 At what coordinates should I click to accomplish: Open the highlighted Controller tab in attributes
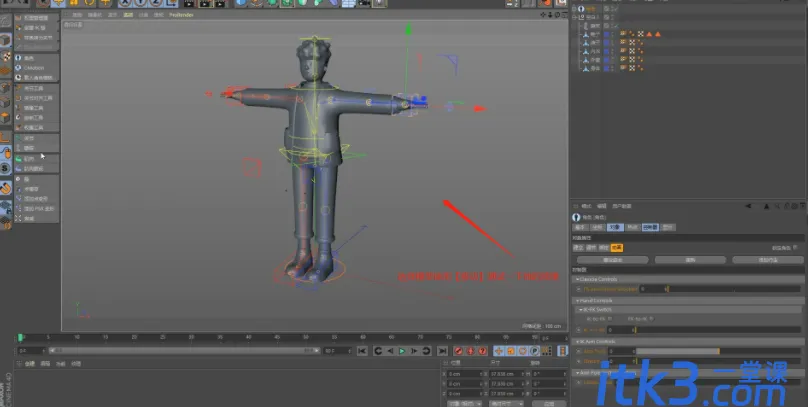(650, 227)
